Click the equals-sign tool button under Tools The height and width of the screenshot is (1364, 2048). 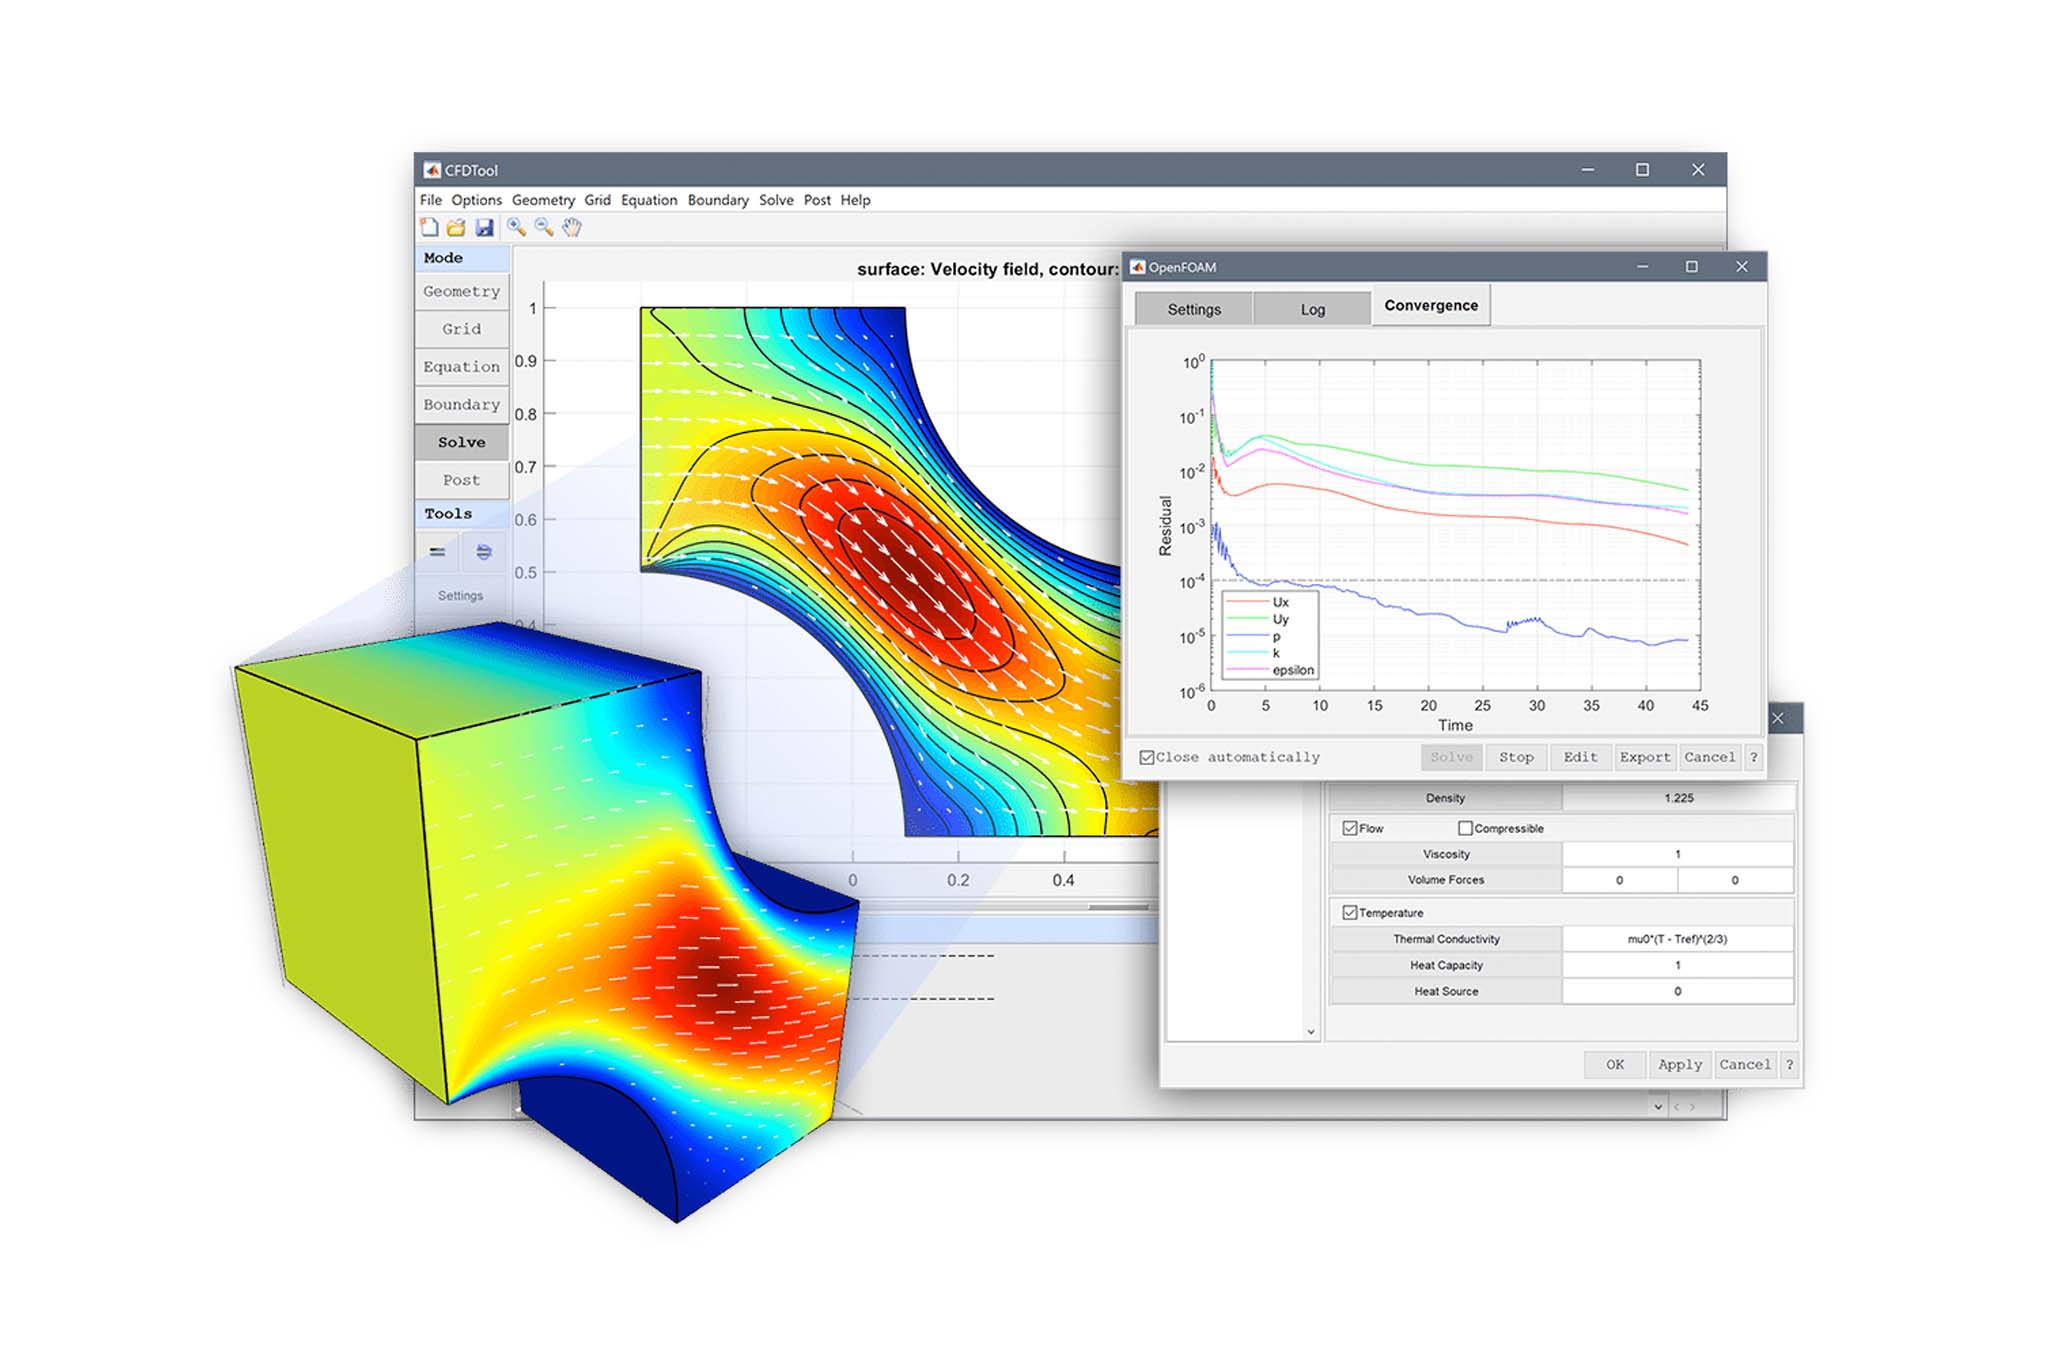[437, 552]
